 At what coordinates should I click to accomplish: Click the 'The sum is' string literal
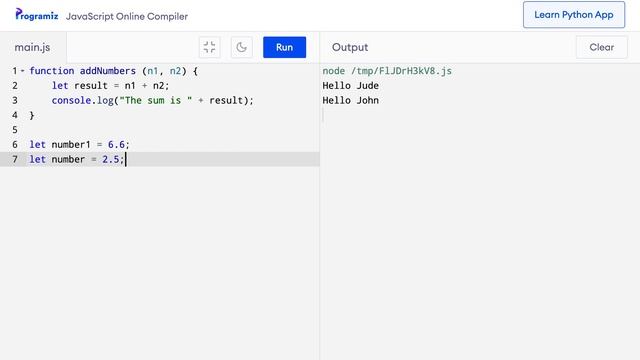click(x=156, y=100)
